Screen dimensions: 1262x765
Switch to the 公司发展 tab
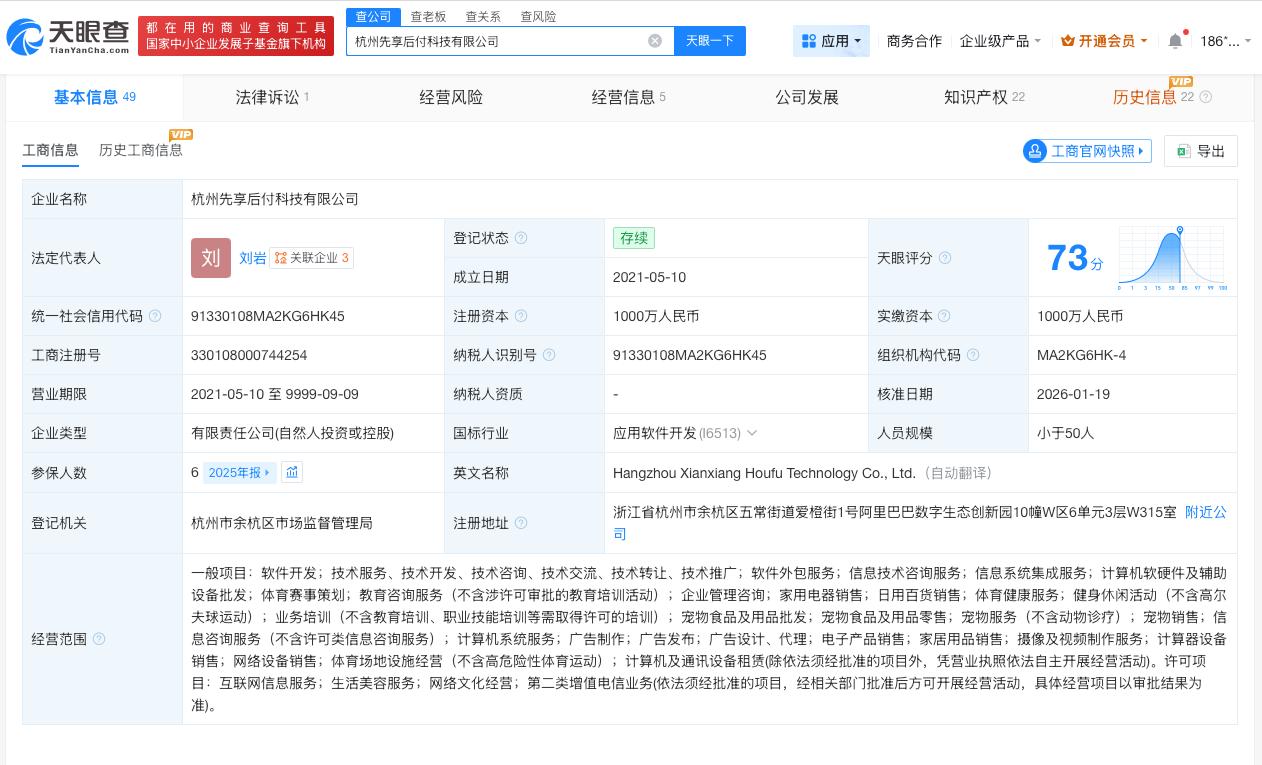[807, 97]
